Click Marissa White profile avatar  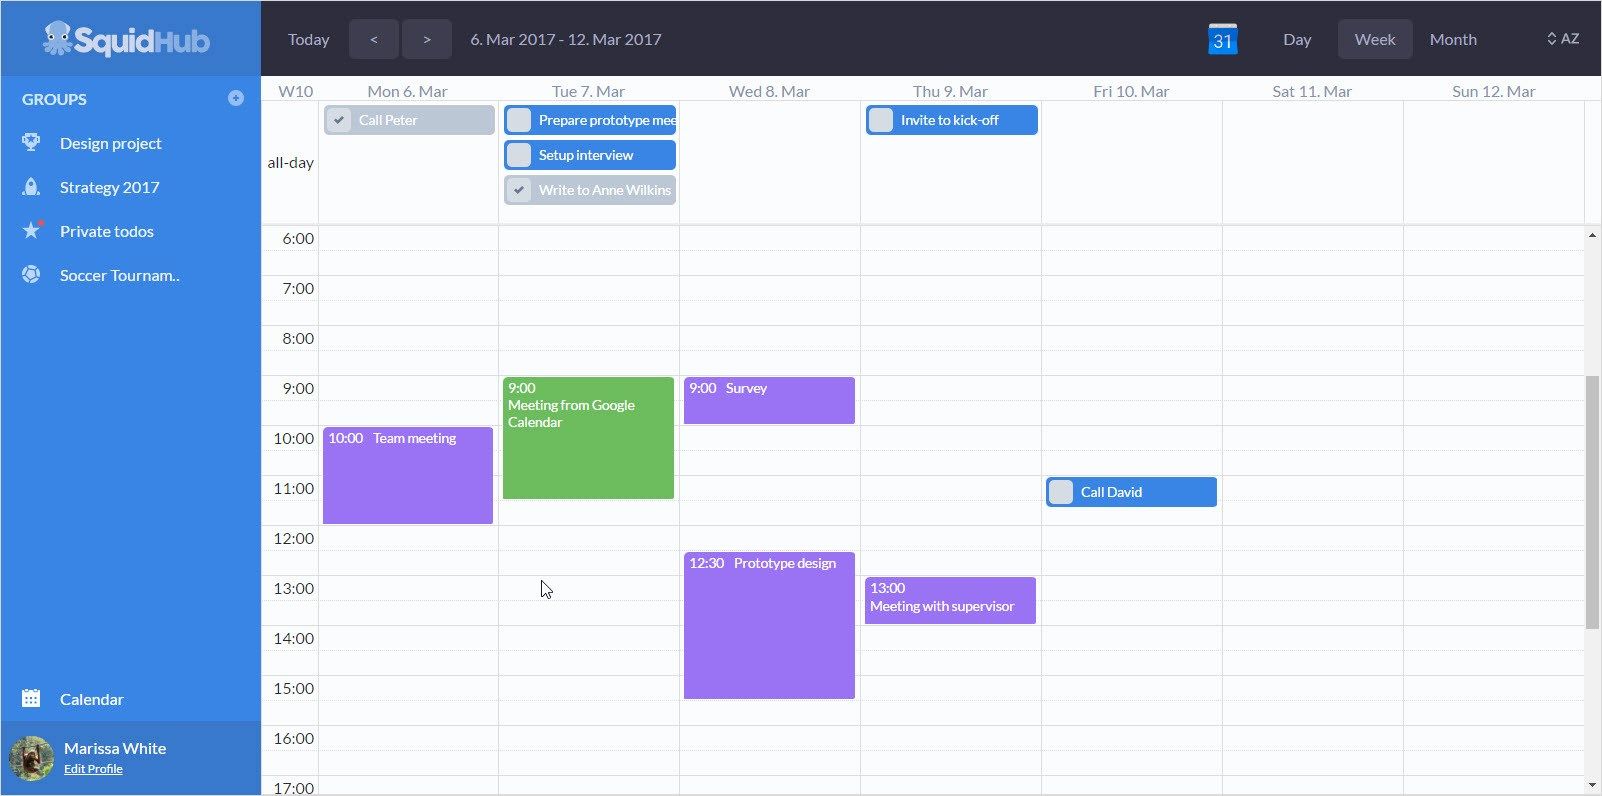32,758
